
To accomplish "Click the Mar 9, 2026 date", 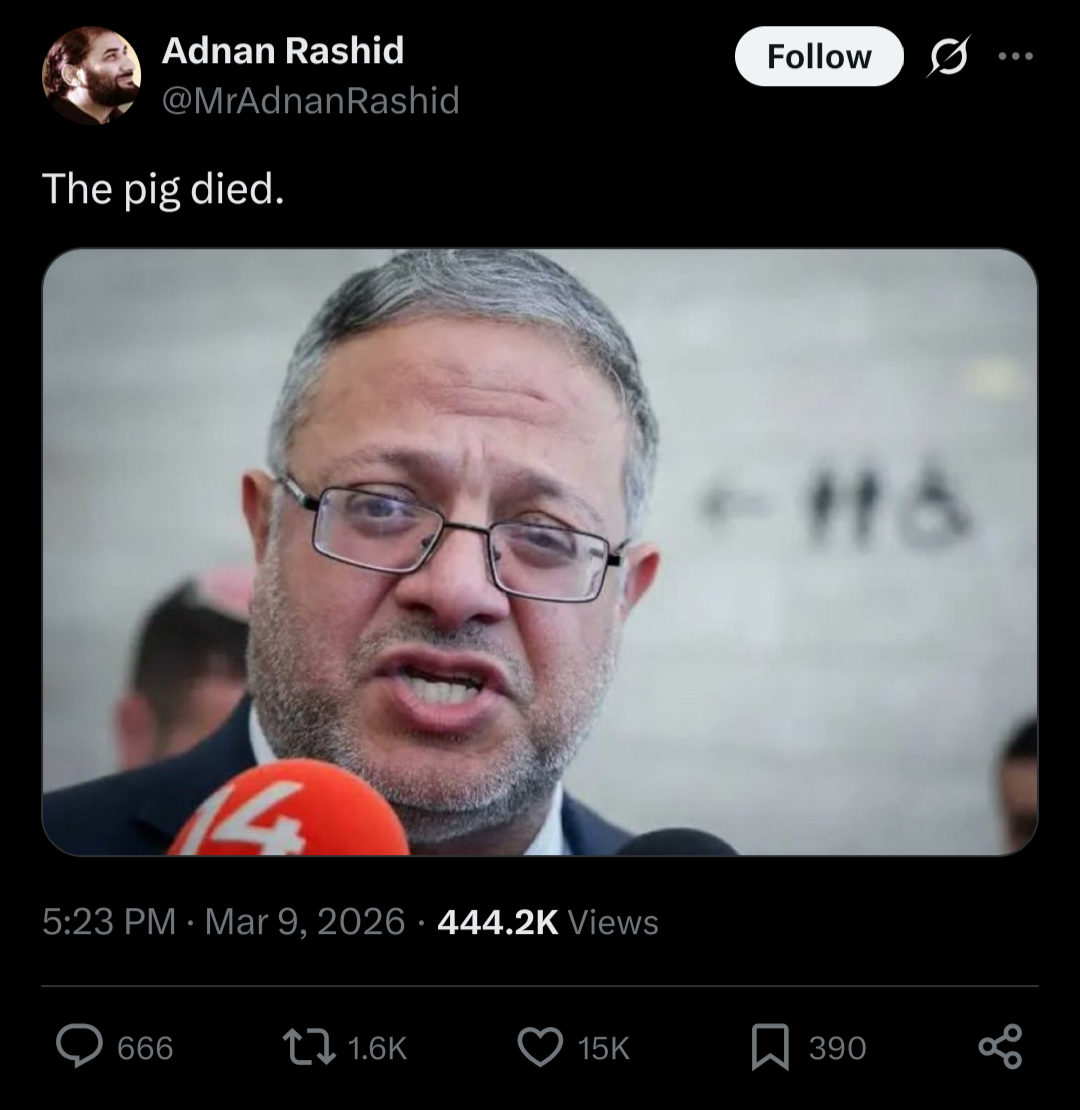I will tap(305, 922).
